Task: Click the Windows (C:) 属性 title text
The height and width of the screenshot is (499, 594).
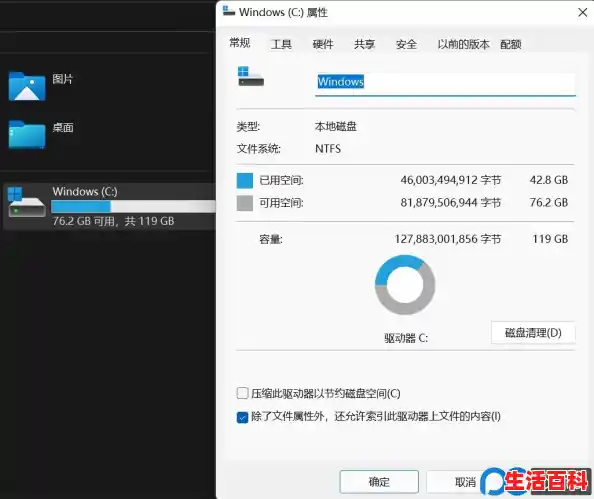Action: coord(283,13)
